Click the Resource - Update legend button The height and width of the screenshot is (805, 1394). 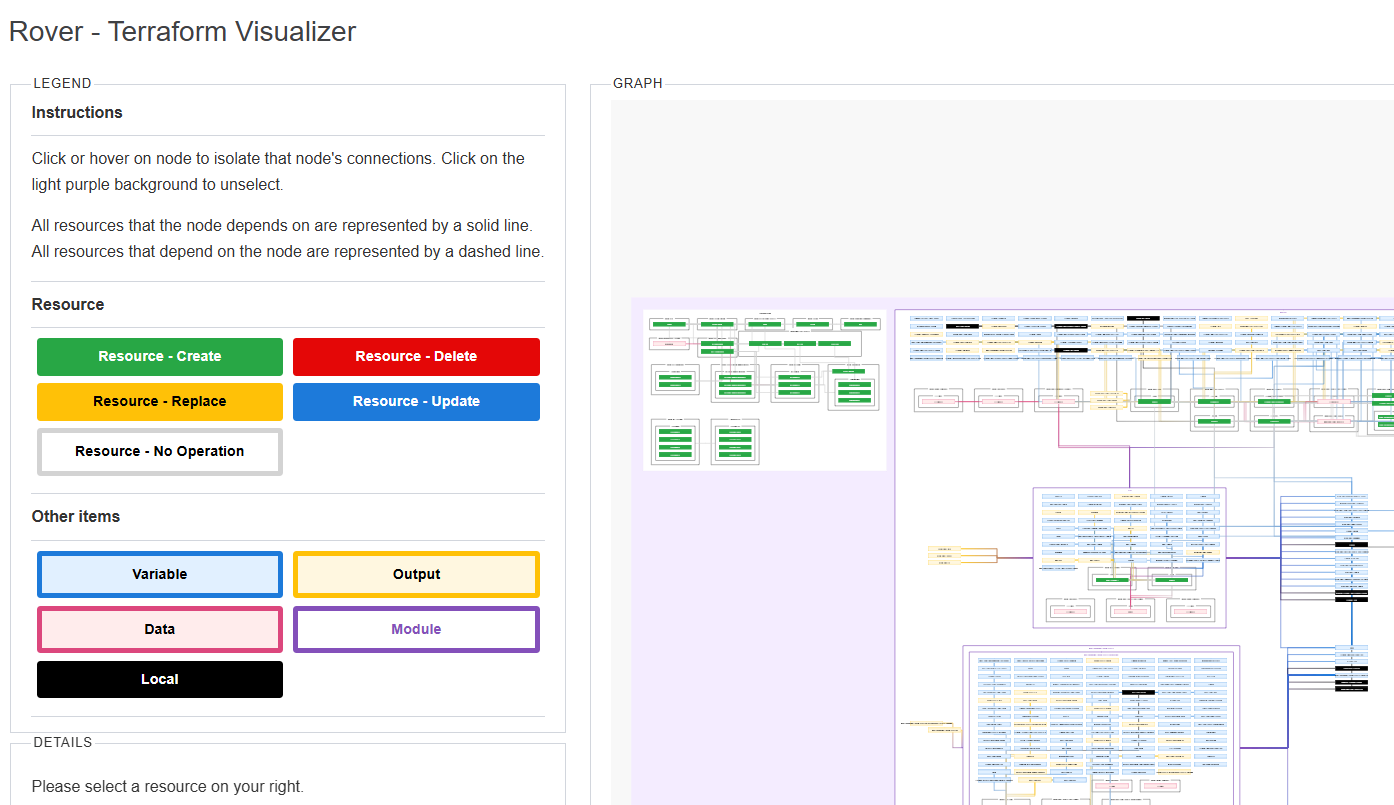tap(416, 400)
